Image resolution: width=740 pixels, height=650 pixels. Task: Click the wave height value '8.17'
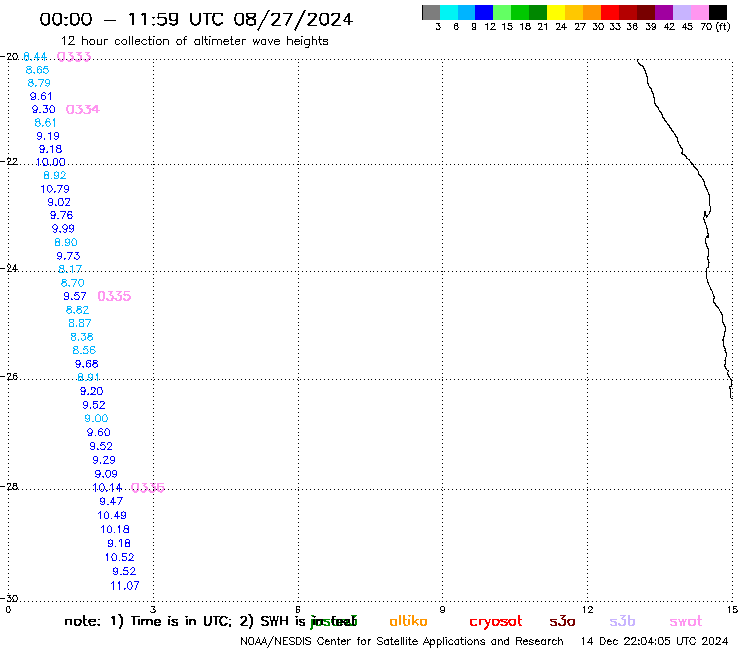(70, 270)
